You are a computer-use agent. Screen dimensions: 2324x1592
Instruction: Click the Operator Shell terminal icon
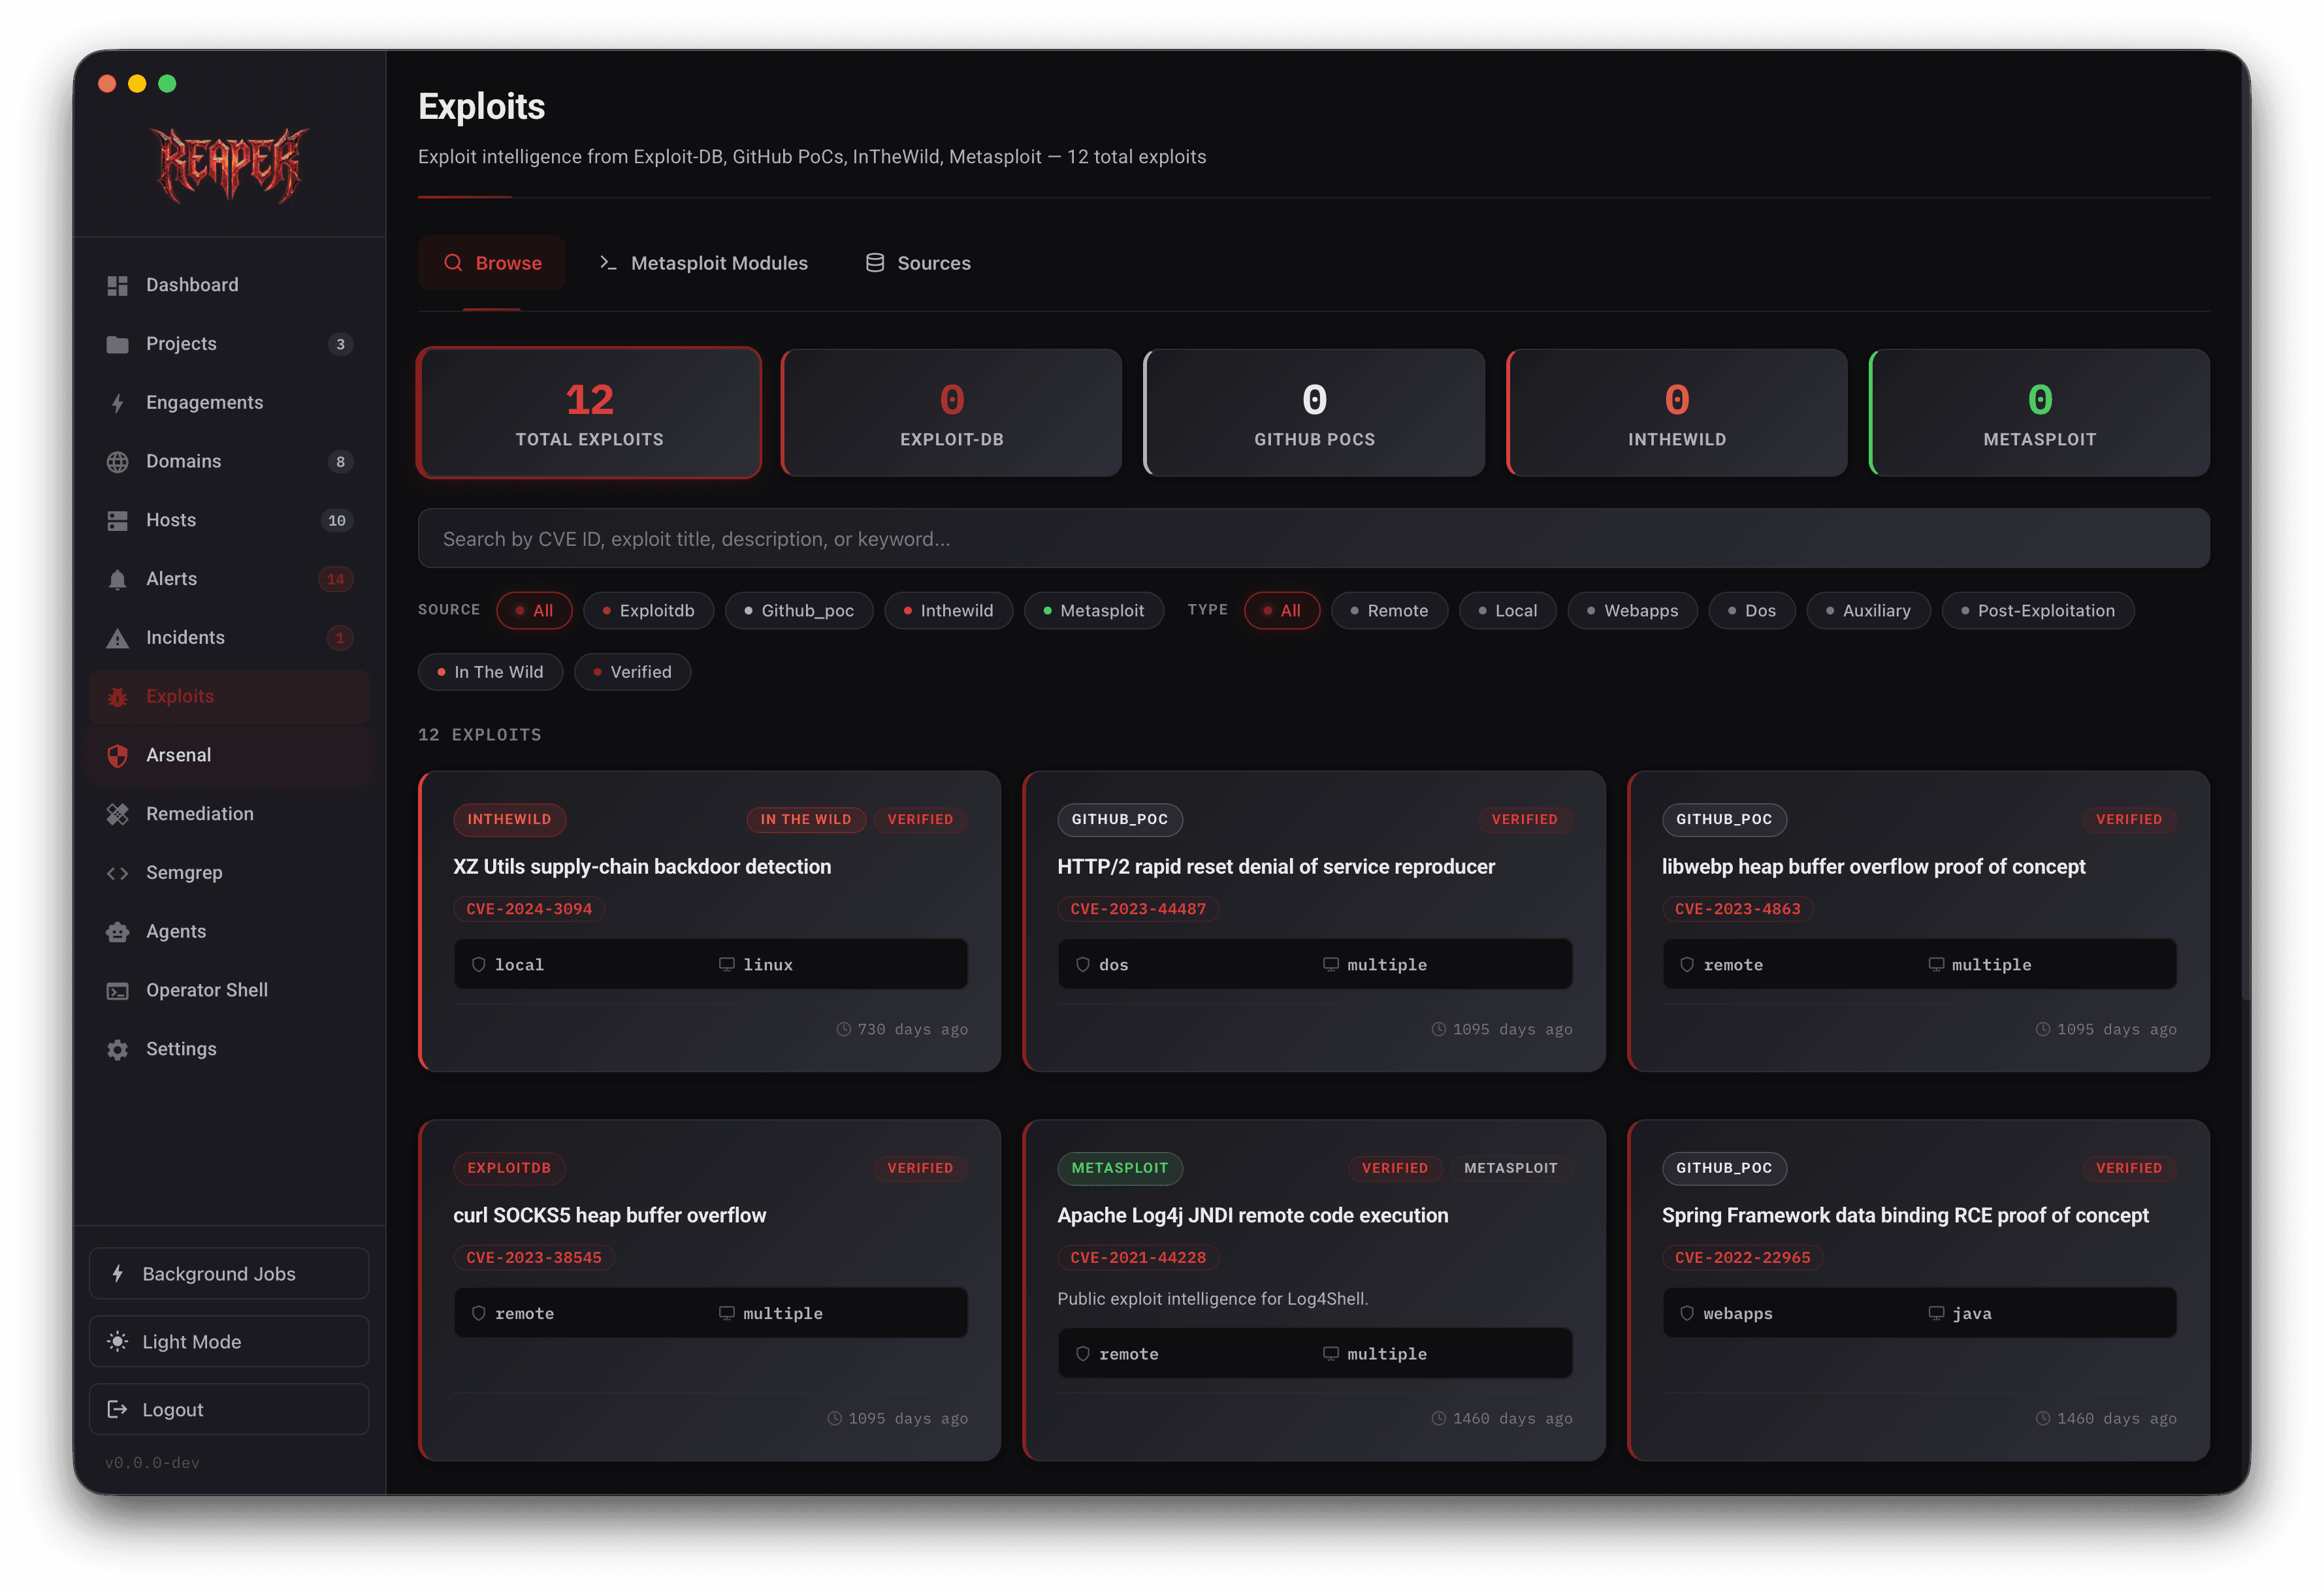point(117,991)
